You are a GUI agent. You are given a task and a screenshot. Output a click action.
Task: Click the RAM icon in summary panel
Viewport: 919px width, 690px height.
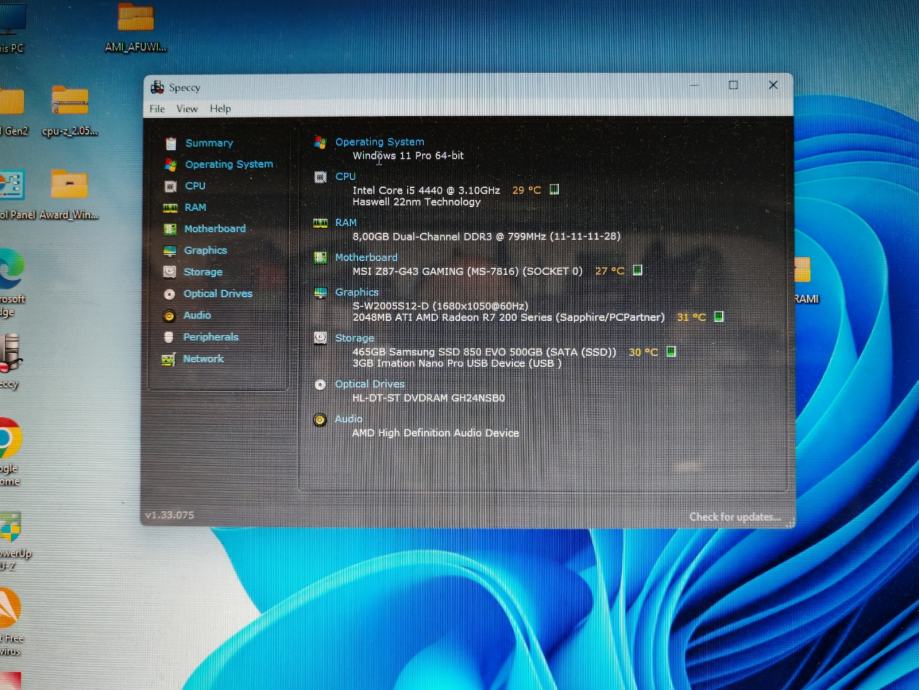tap(320, 223)
